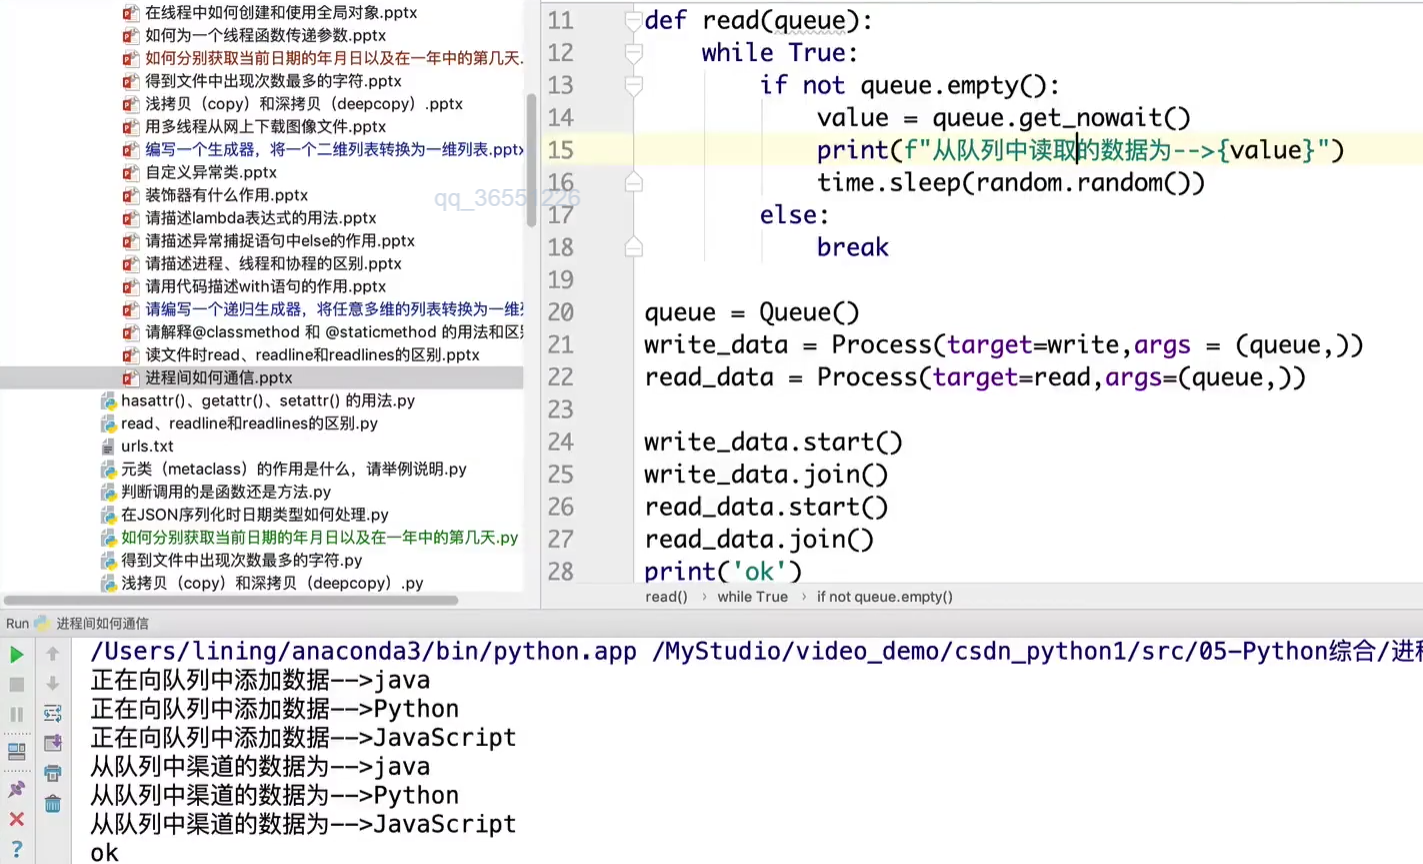Click the Python file icon of 判断调用的是函数还是方法.py
Image resolution: width=1423 pixels, height=864 pixels.
(x=108, y=492)
